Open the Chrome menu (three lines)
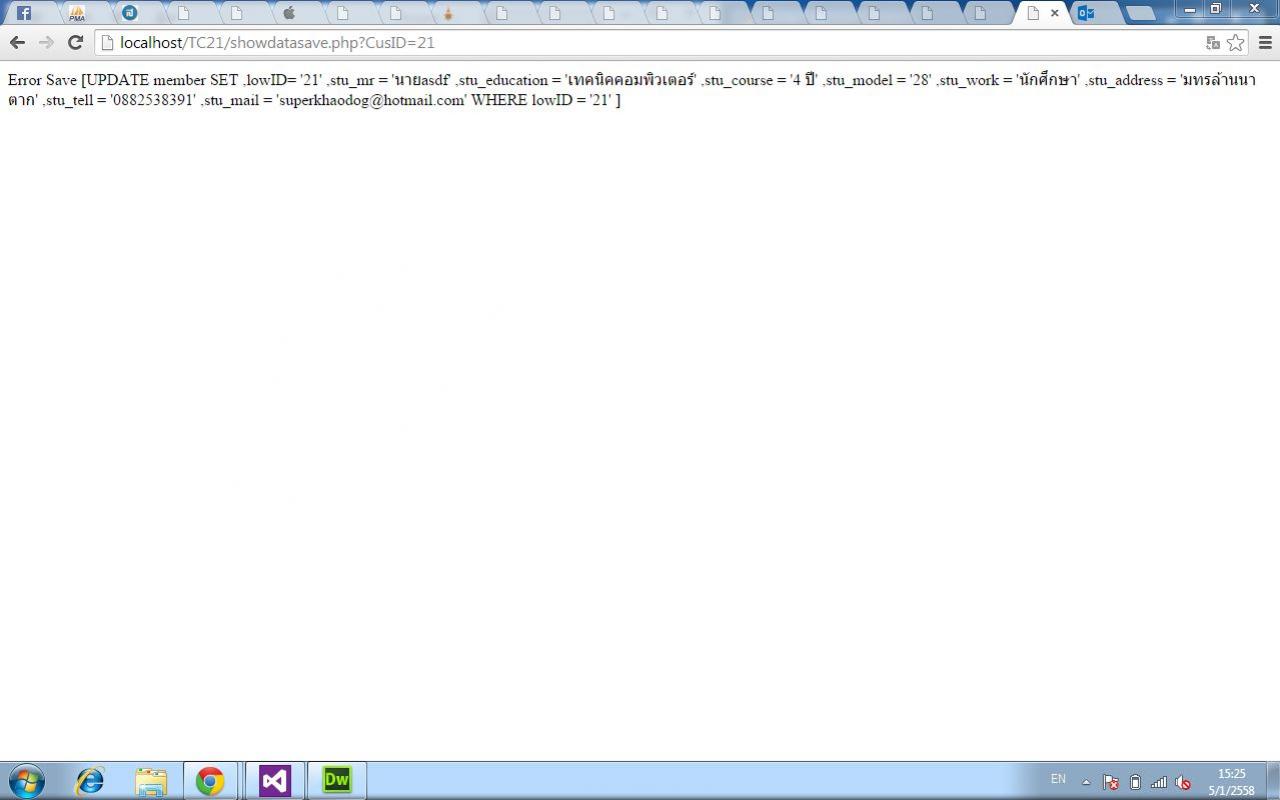The width and height of the screenshot is (1280, 800). click(x=1265, y=42)
